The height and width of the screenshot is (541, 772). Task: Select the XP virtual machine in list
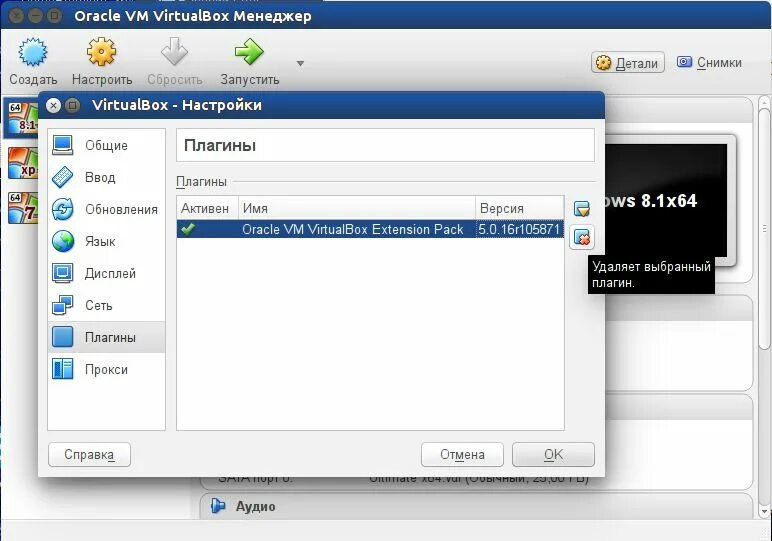[x=23, y=163]
